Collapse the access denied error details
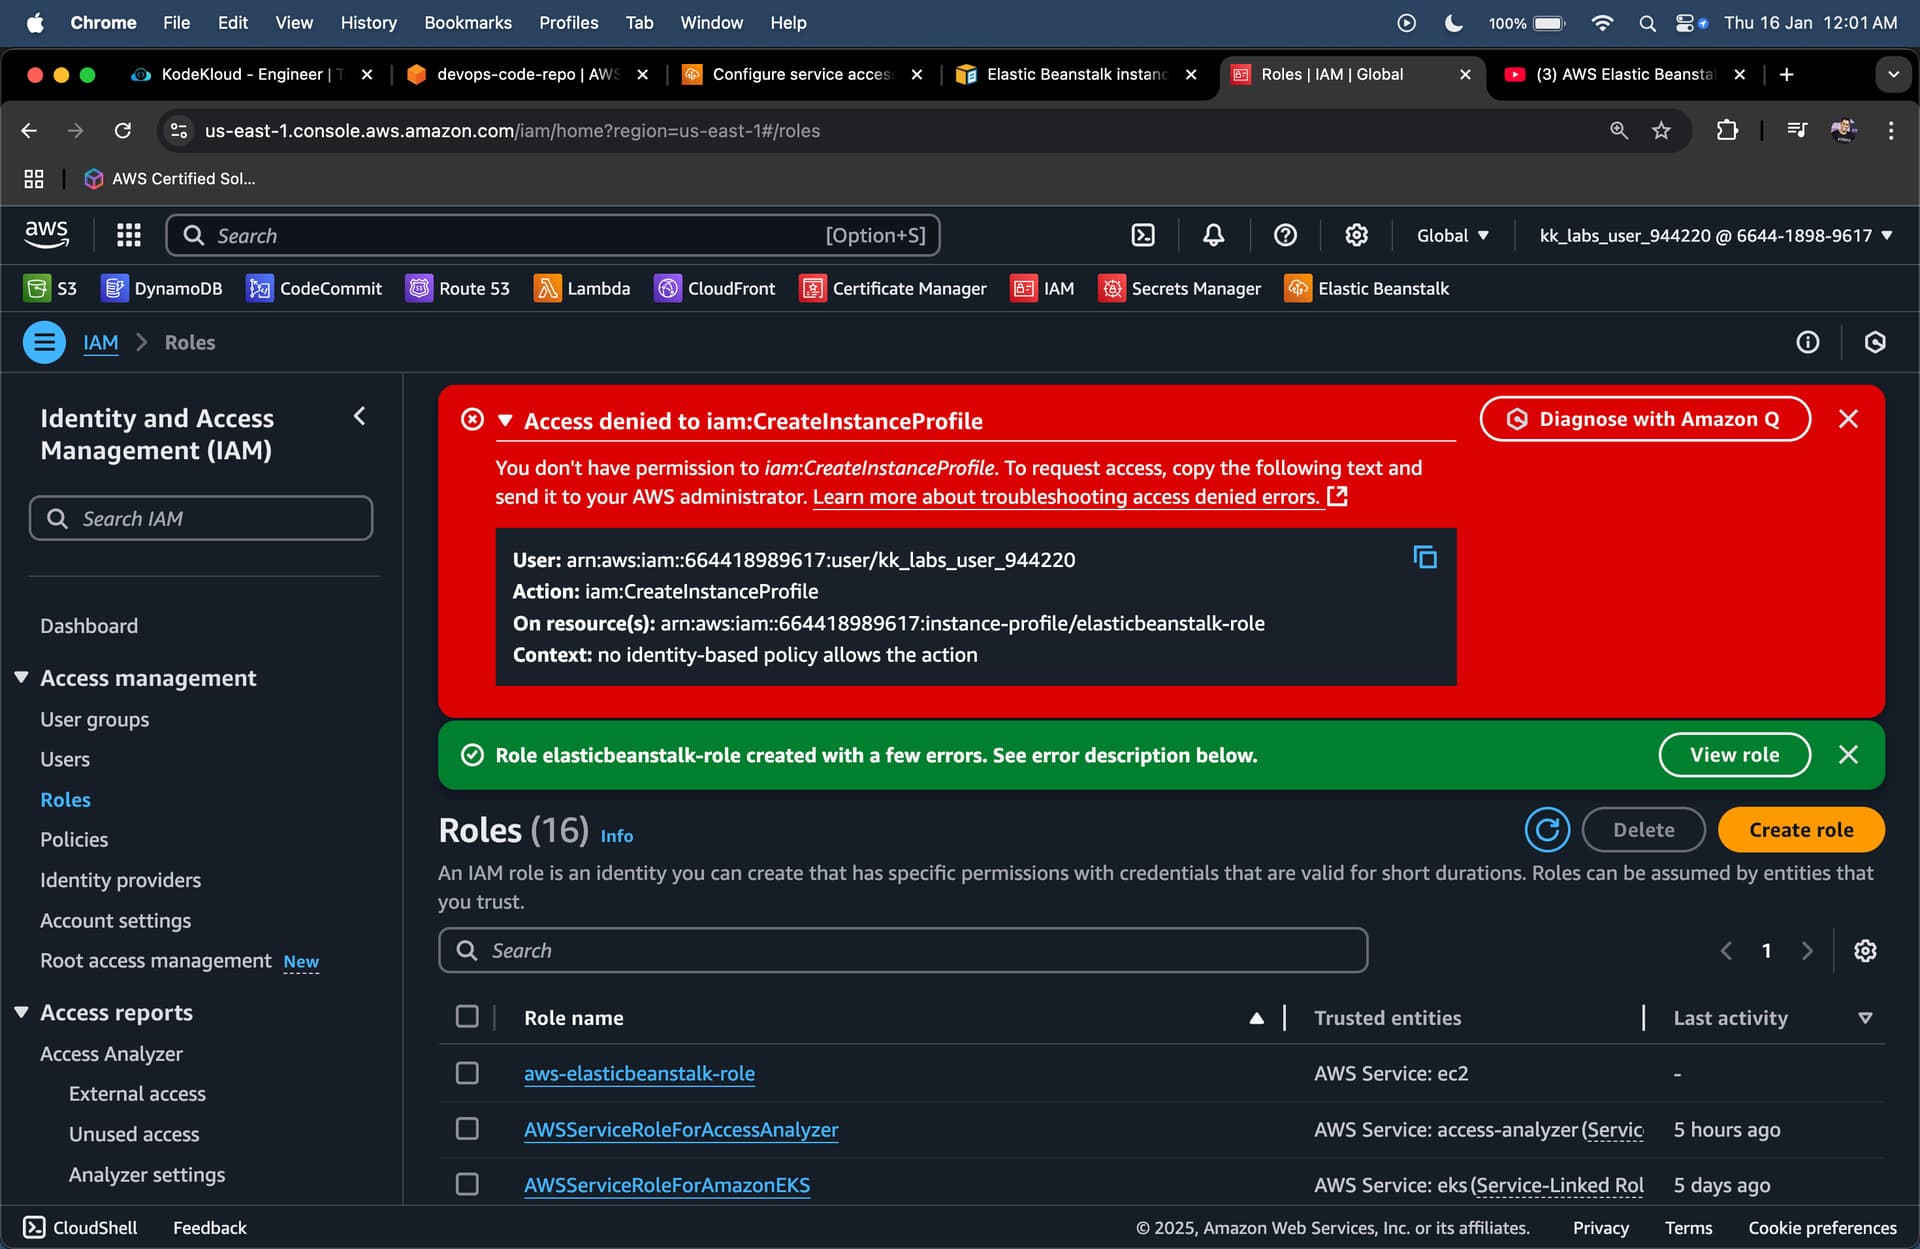Screen dimensions: 1920x1249 tap(505, 421)
